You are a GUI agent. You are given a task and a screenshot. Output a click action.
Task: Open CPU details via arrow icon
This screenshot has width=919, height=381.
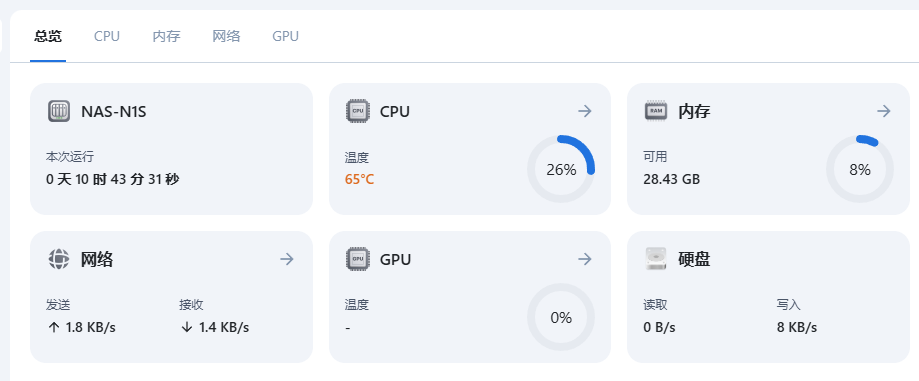[x=584, y=111]
